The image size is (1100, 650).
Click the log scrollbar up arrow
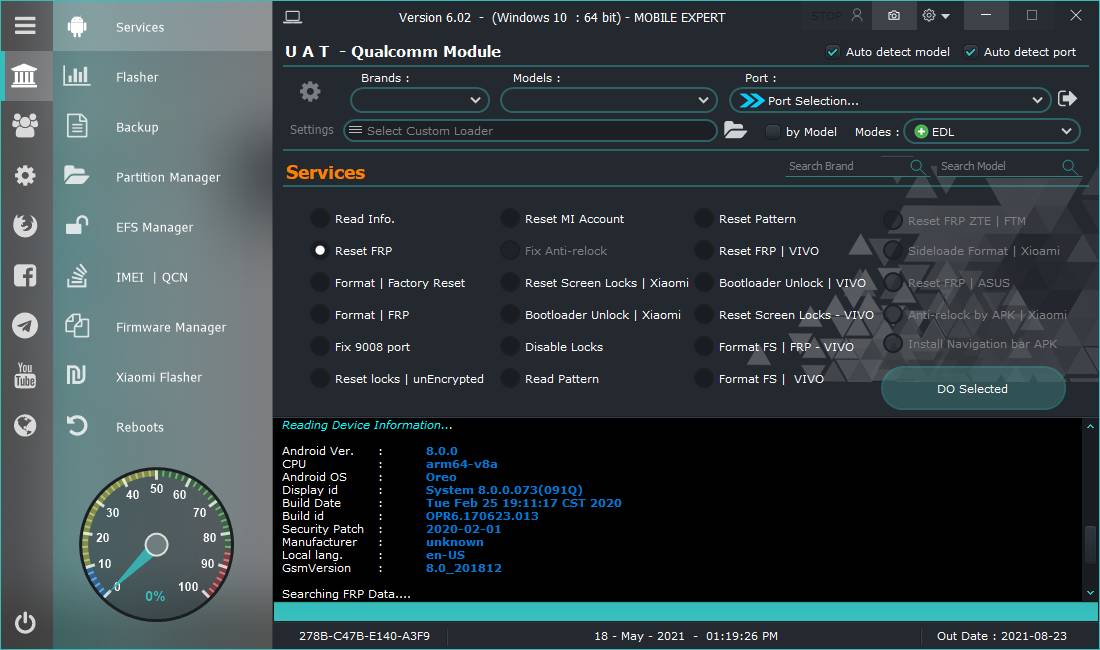(x=1090, y=426)
